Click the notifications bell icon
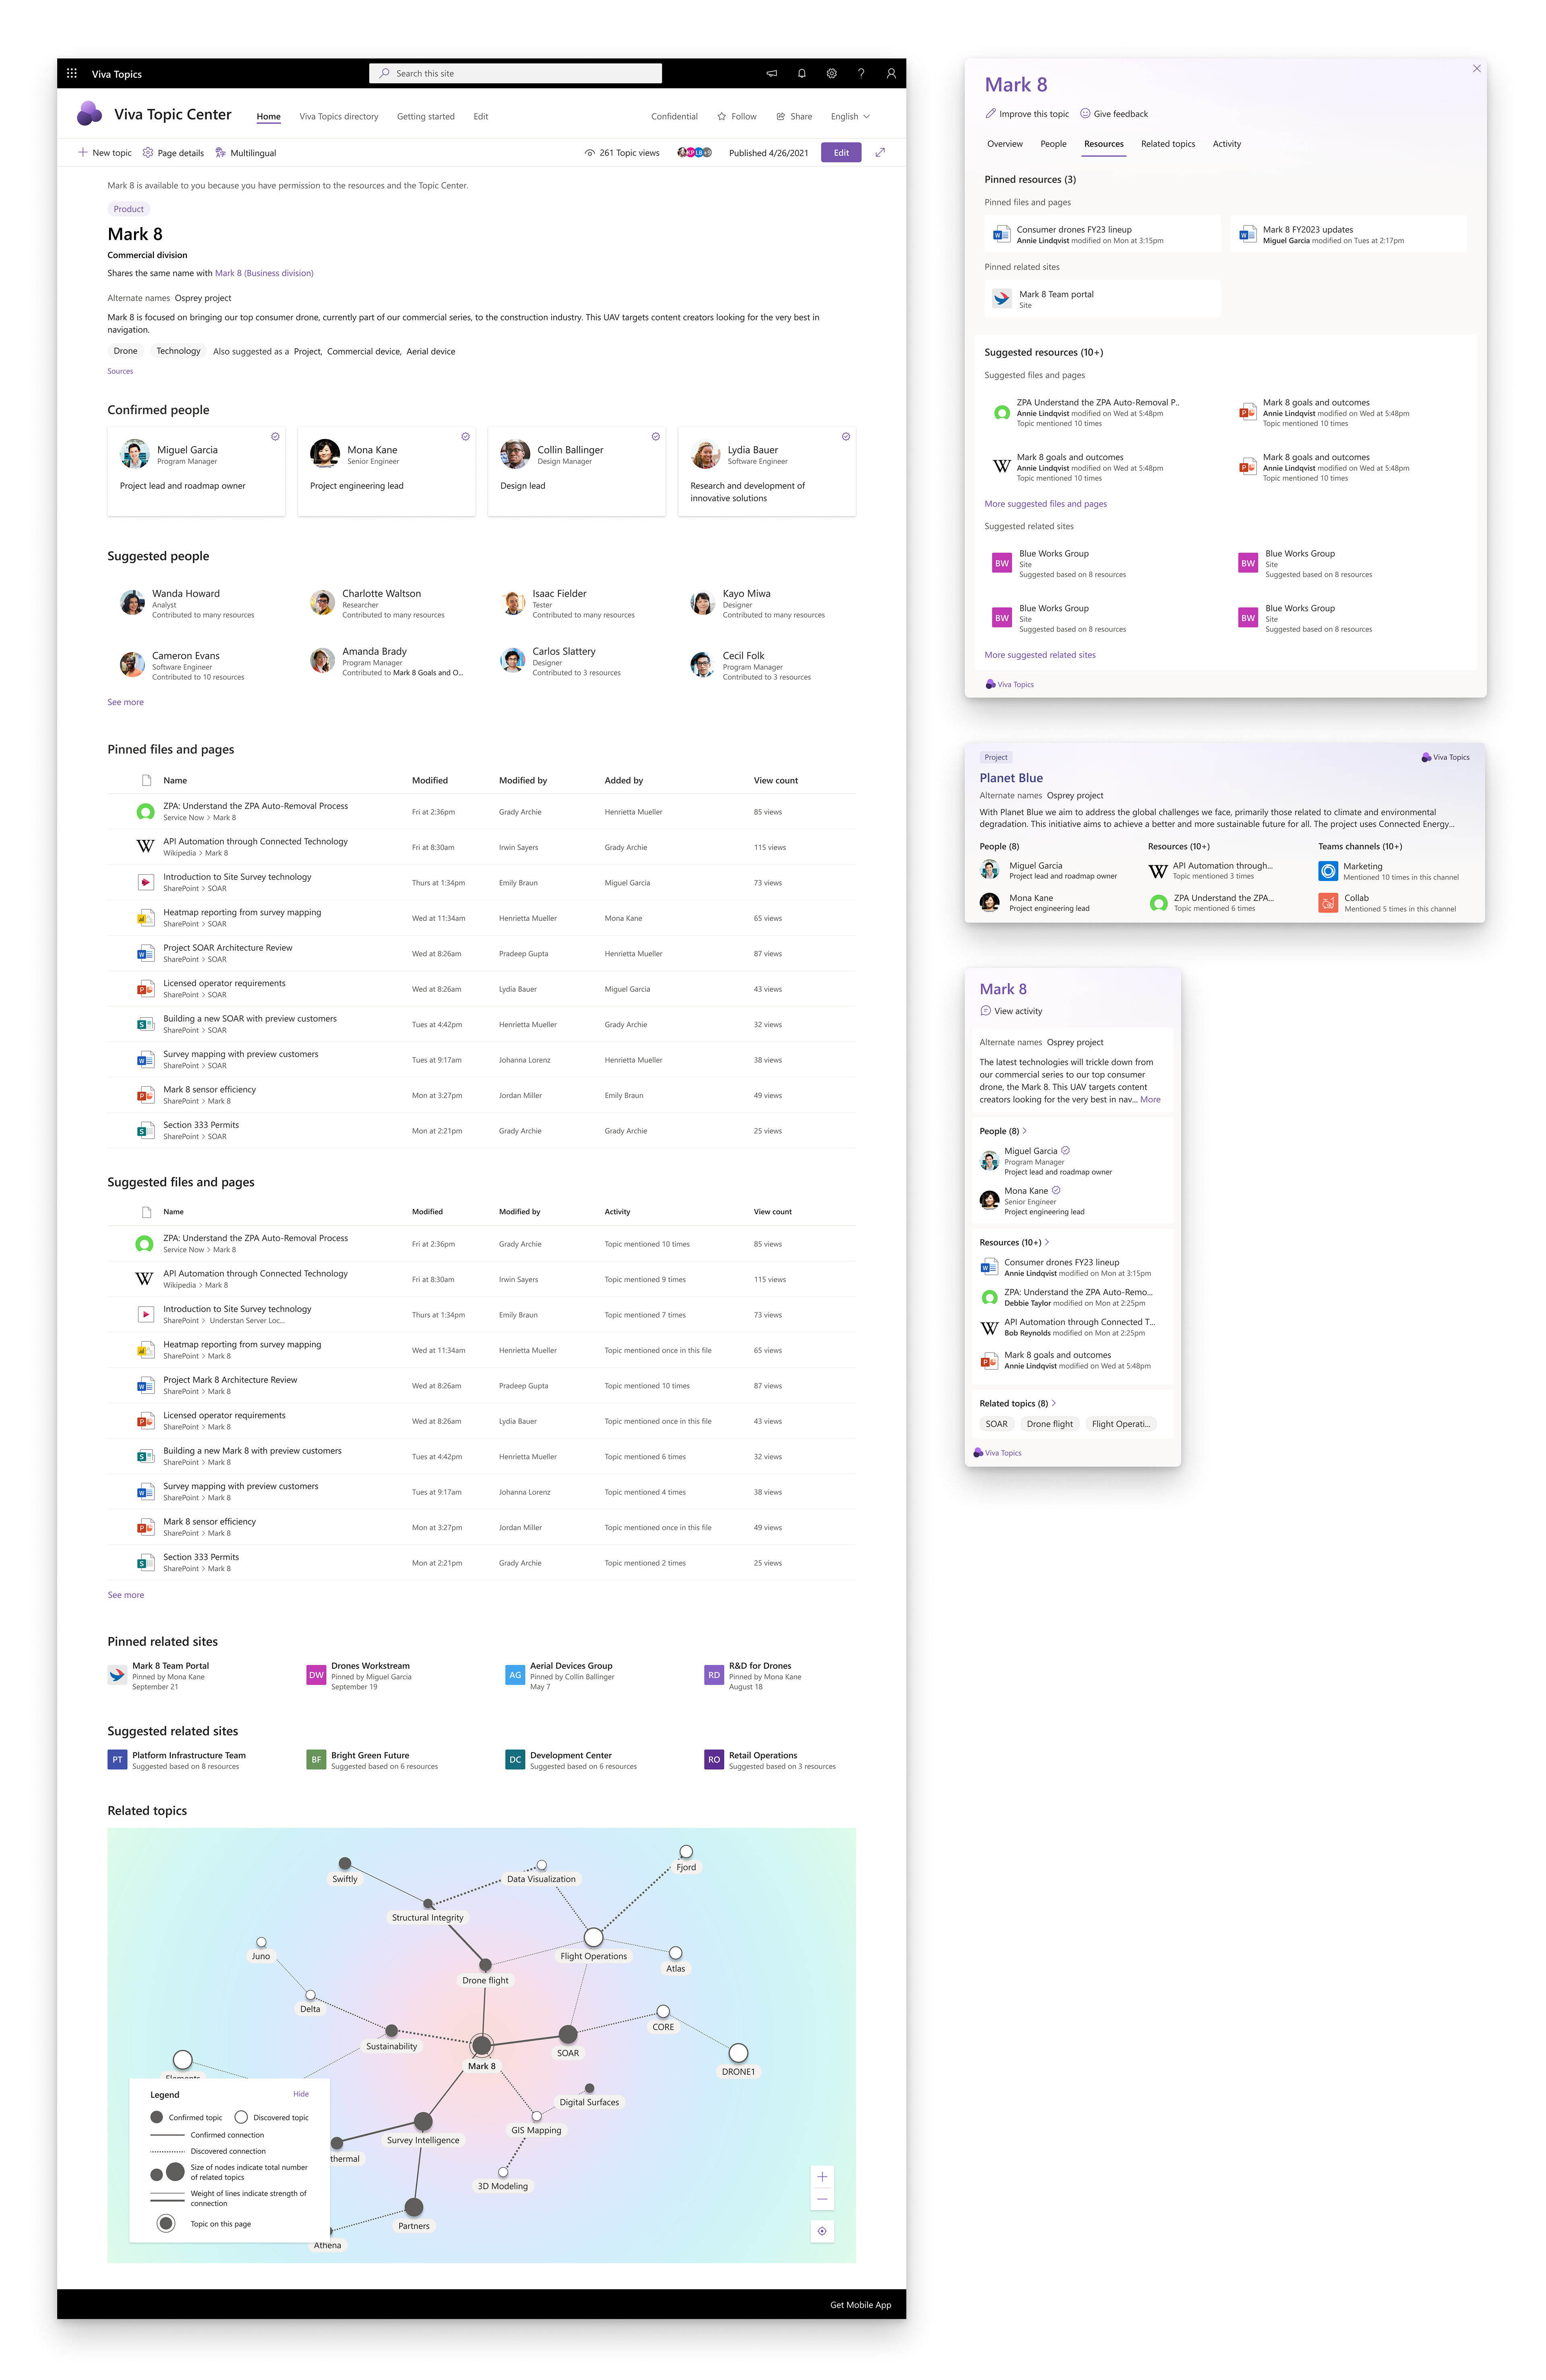The image size is (1546, 2380). [x=801, y=73]
